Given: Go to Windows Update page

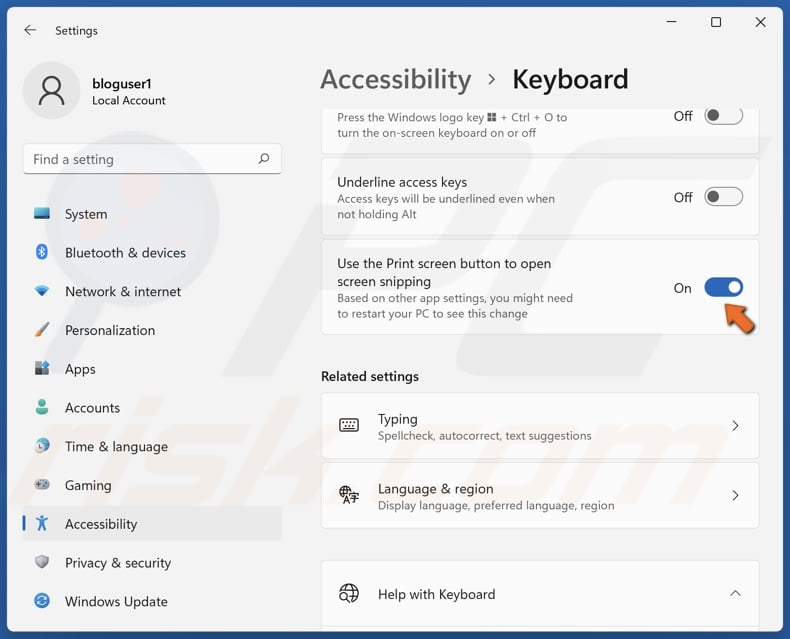Looking at the screenshot, I should (152, 601).
